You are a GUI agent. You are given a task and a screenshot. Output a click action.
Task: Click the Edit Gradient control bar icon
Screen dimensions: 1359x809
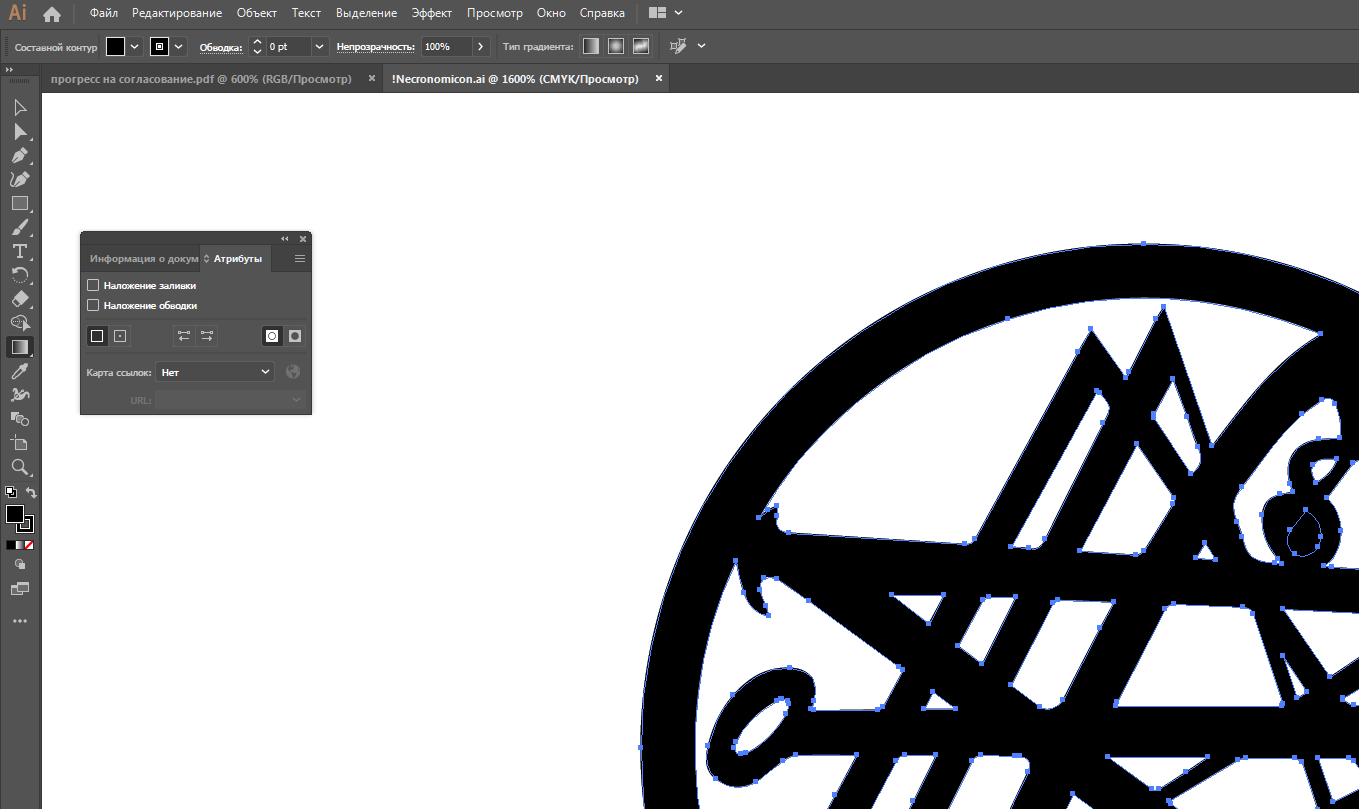[680, 46]
